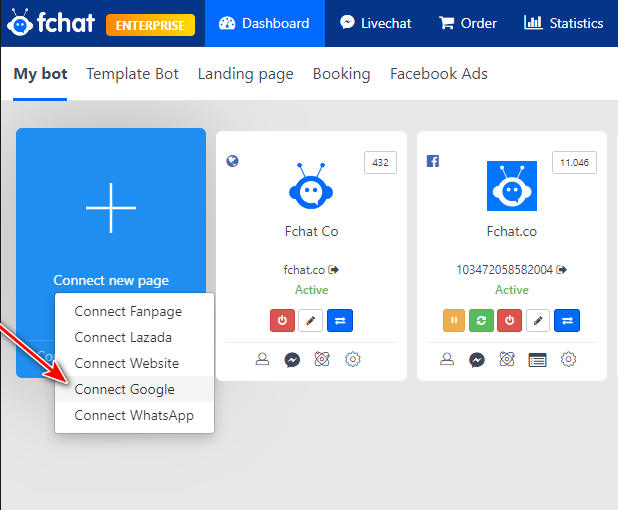The image size is (618, 510).
Task: Click the ENTERPRISE badge
Action: pos(150,25)
